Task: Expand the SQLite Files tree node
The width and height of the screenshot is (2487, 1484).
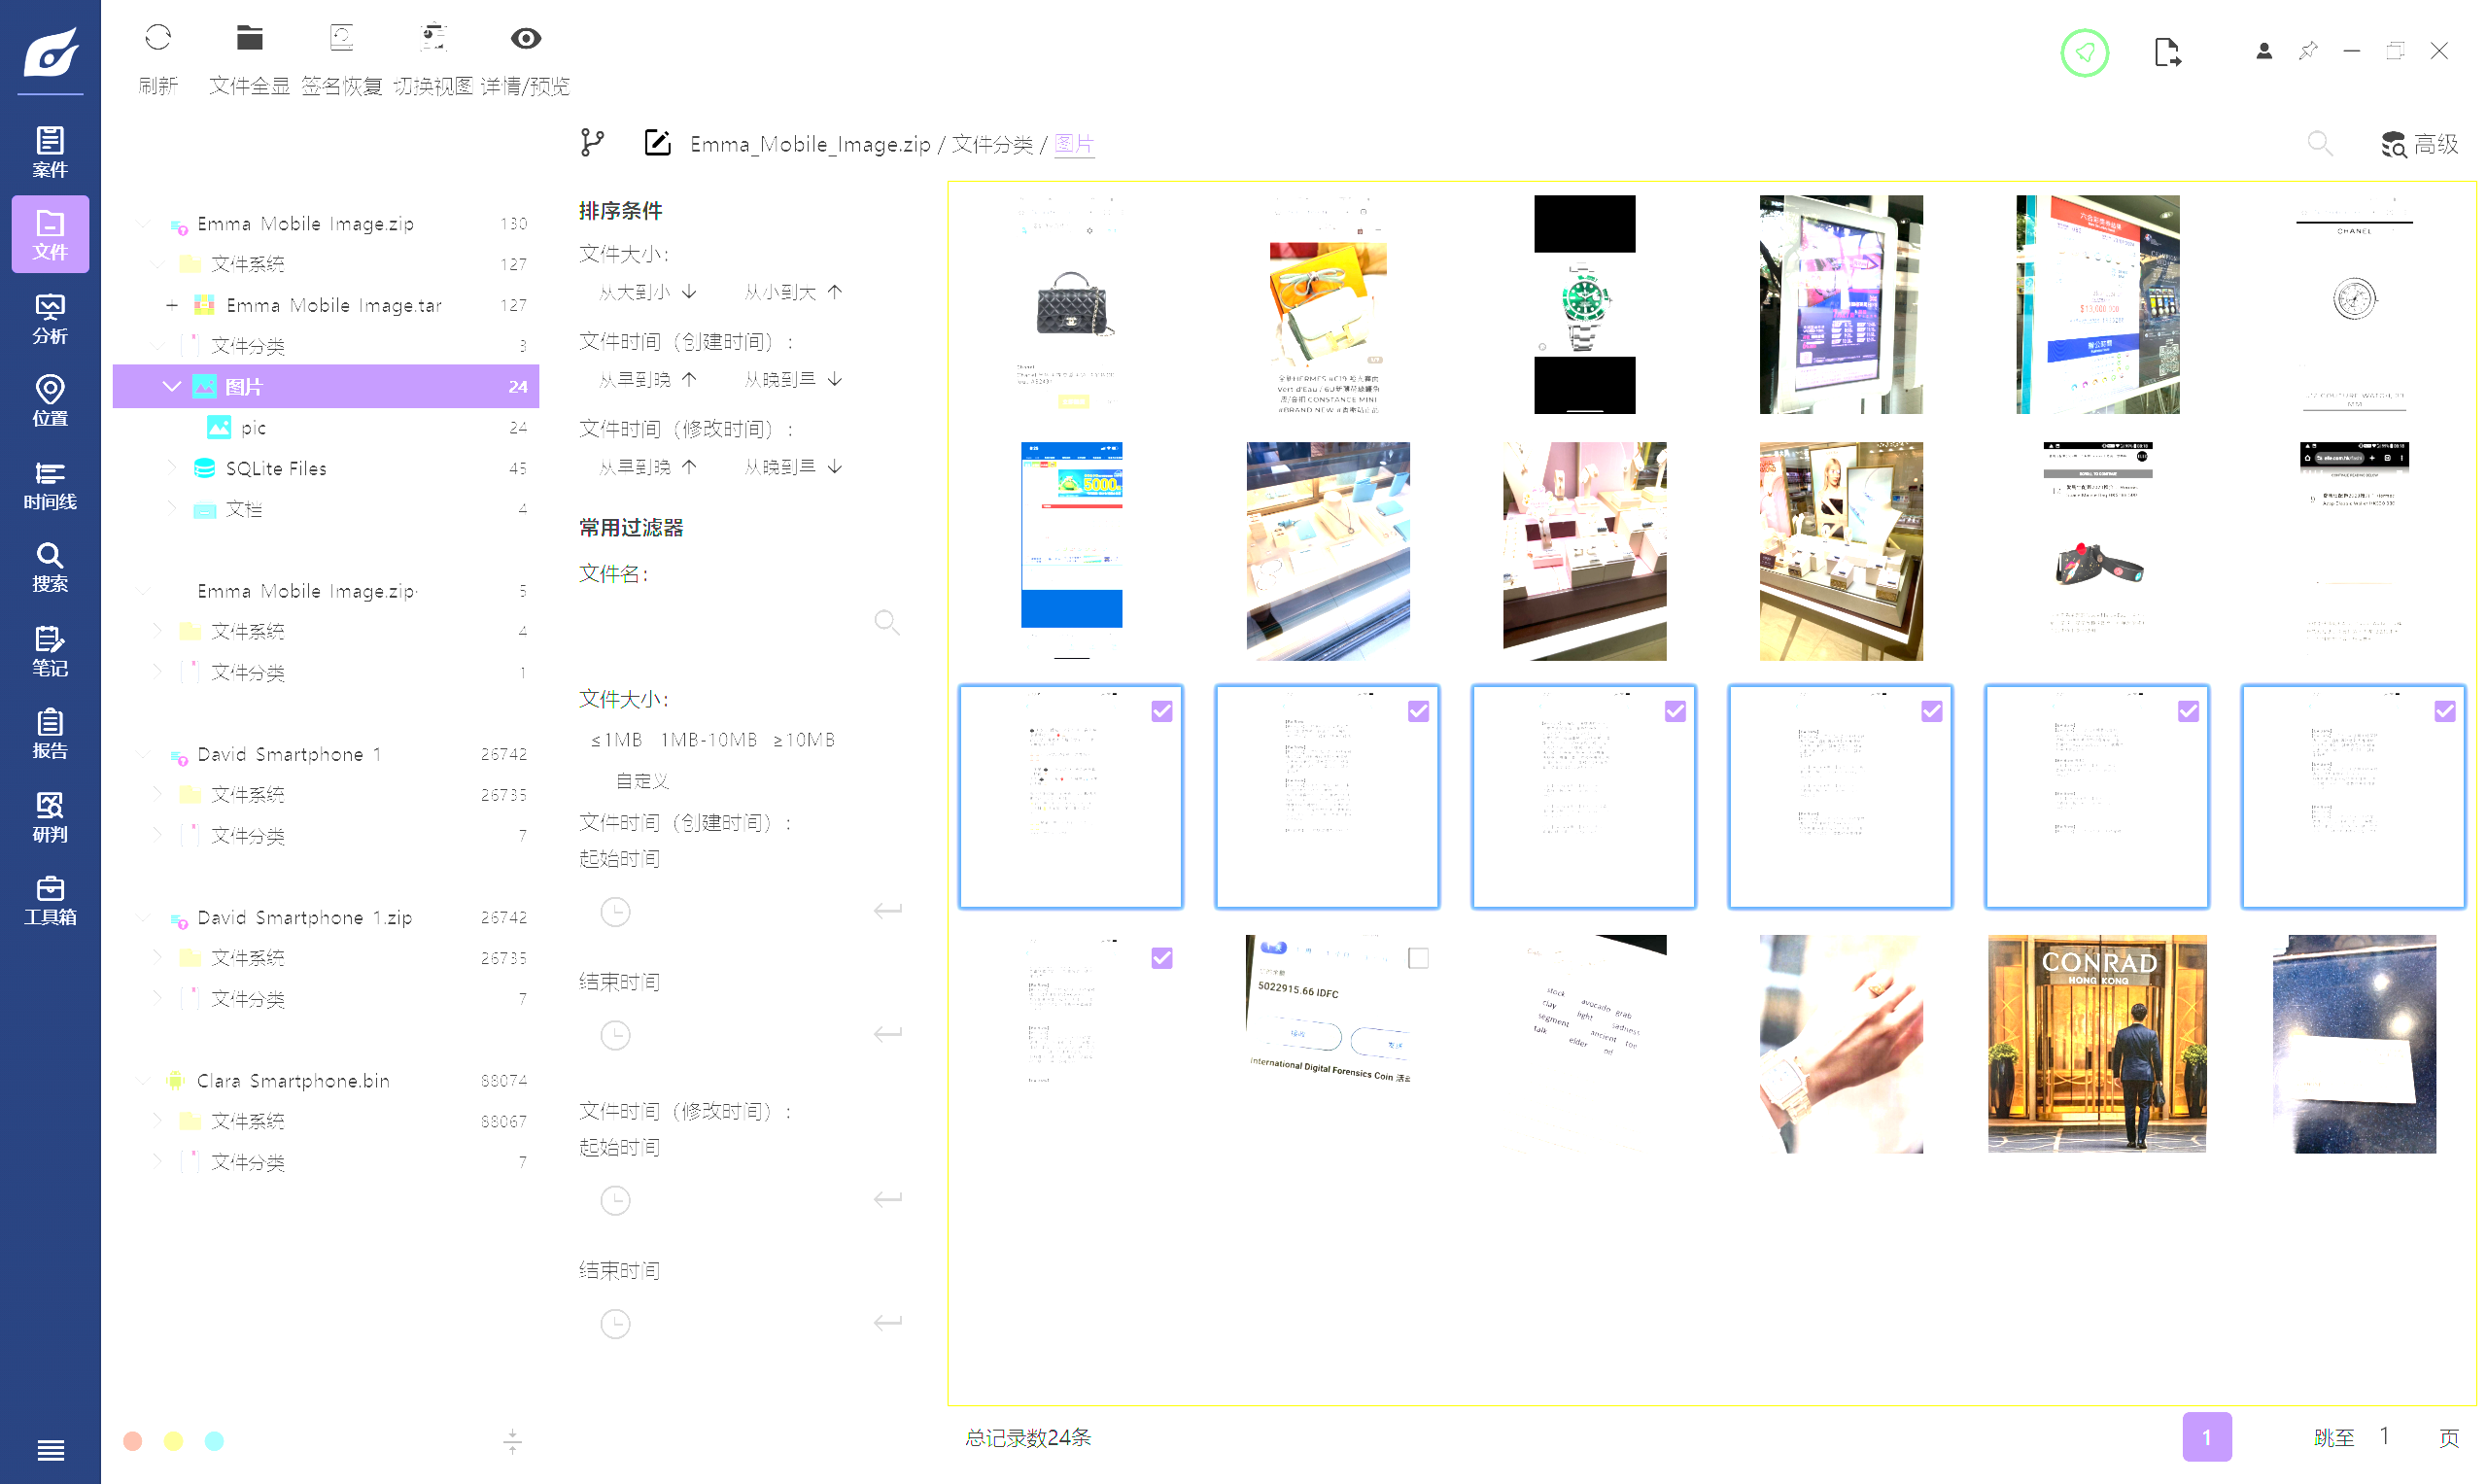Action: [171, 468]
